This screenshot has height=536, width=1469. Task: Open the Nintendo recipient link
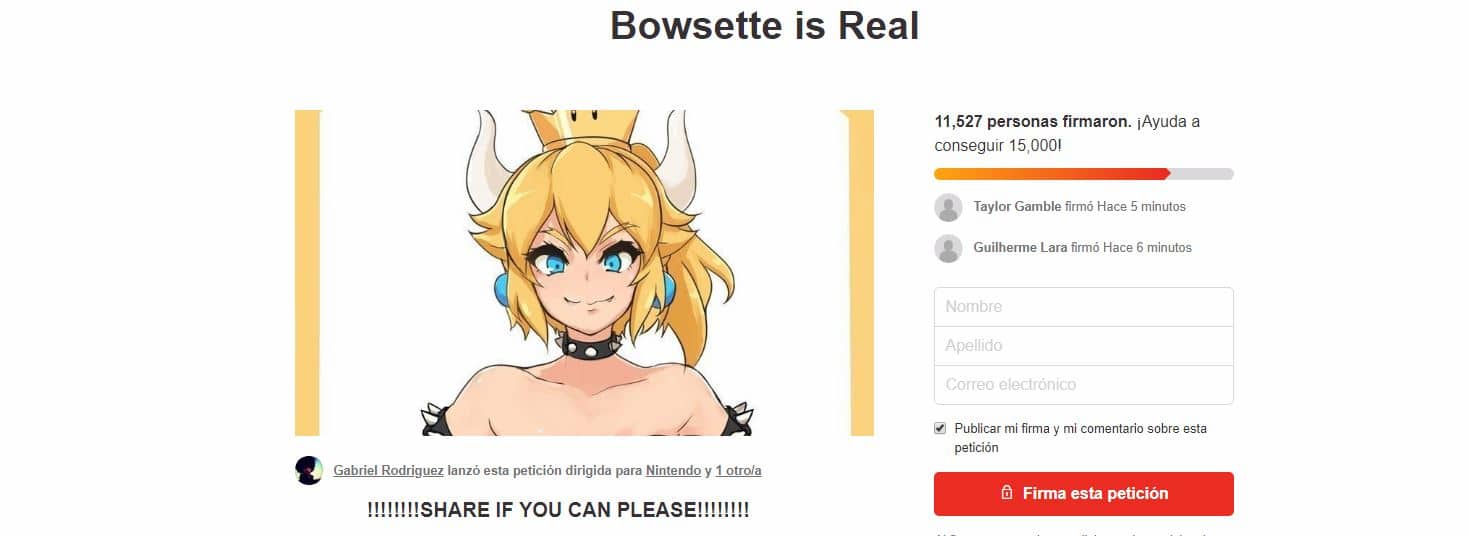point(673,470)
